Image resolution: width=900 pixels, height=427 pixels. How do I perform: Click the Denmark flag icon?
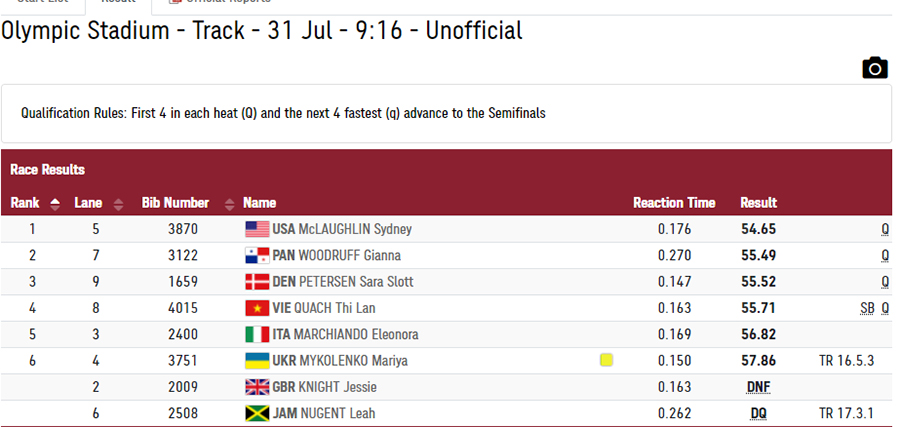tap(257, 282)
